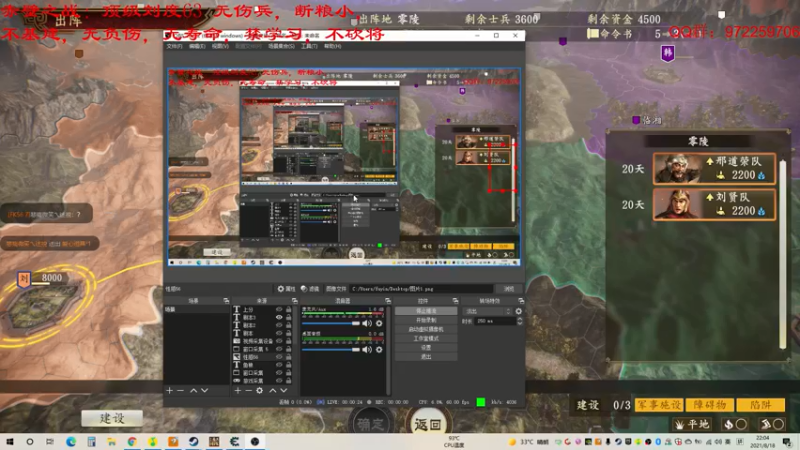
Task: Add a new source with plus icon
Action: click(x=237, y=390)
